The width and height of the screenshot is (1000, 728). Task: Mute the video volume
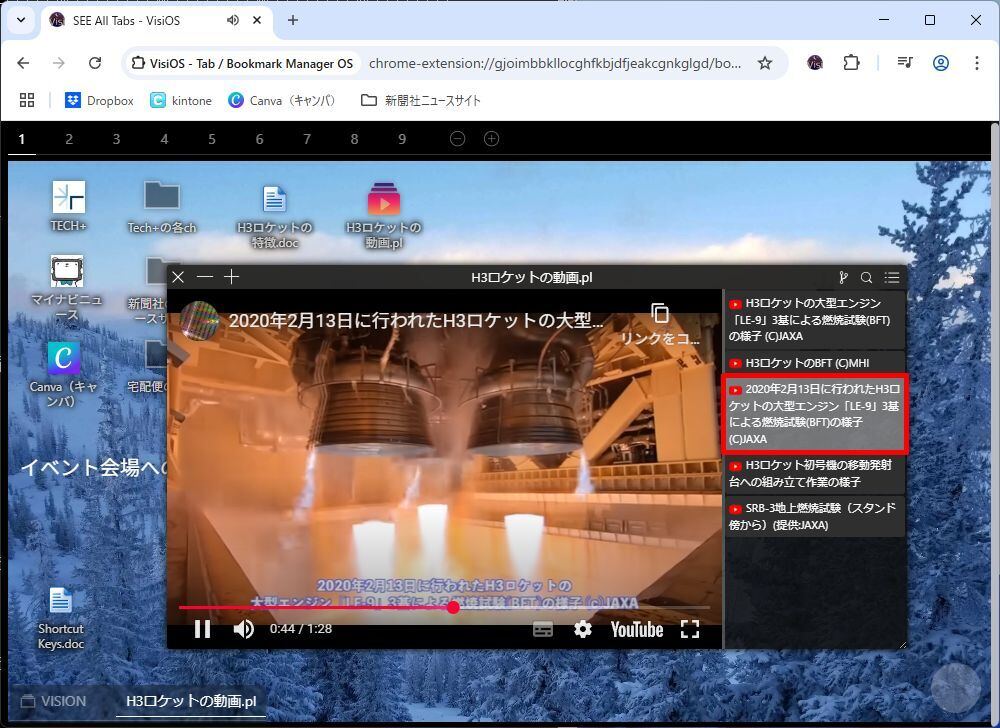tap(243, 629)
